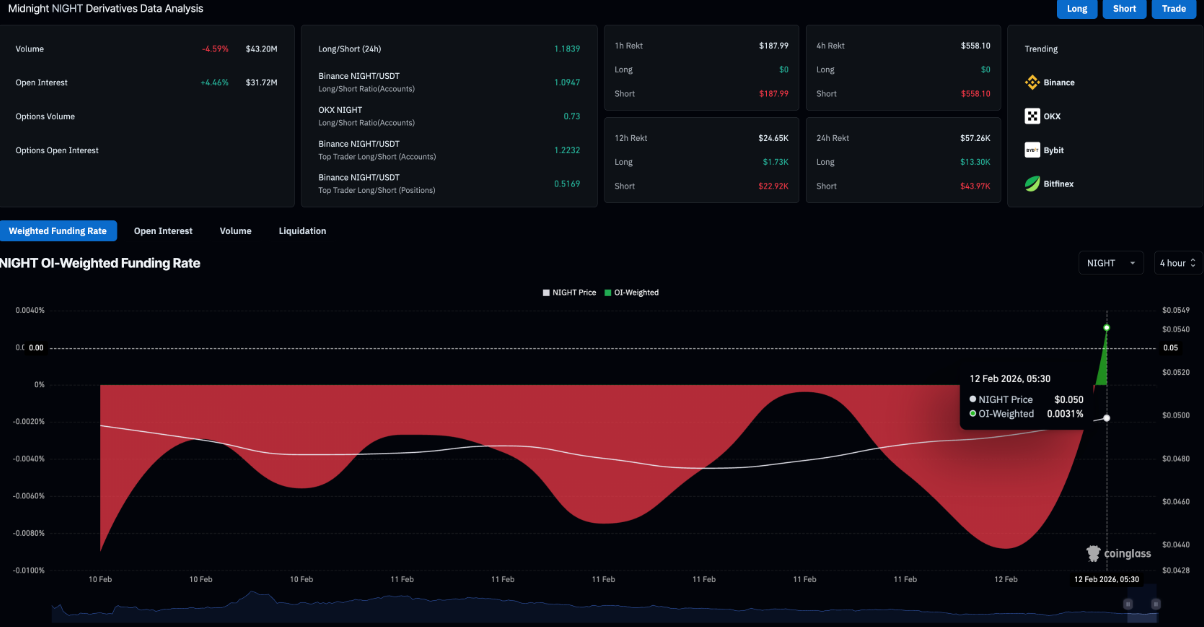Open the 4 hour interval selector
The image size is (1204, 627).
(x=1176, y=262)
